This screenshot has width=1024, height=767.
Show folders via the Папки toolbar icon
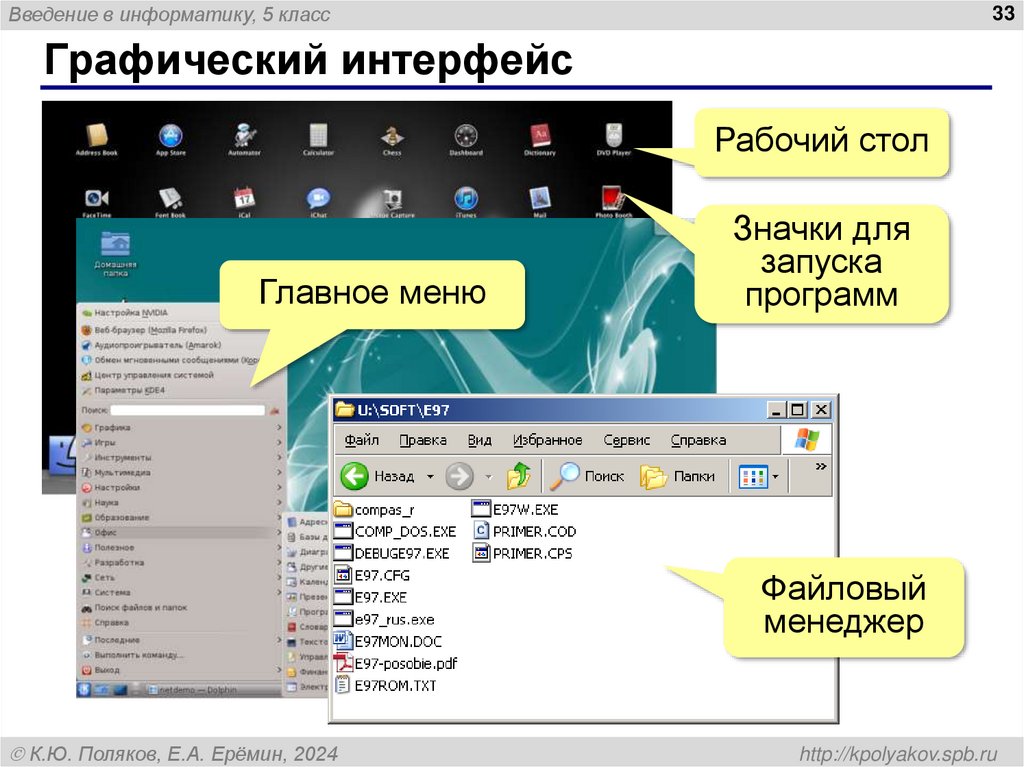pos(655,476)
